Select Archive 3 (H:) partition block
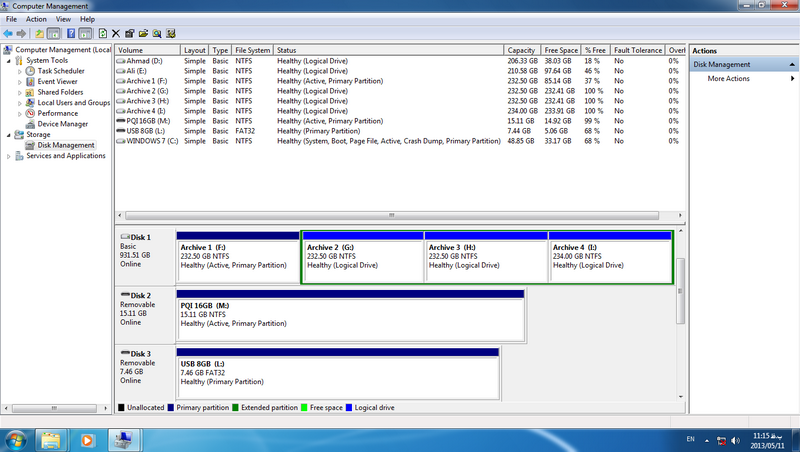This screenshot has width=800, height=452. [x=486, y=257]
